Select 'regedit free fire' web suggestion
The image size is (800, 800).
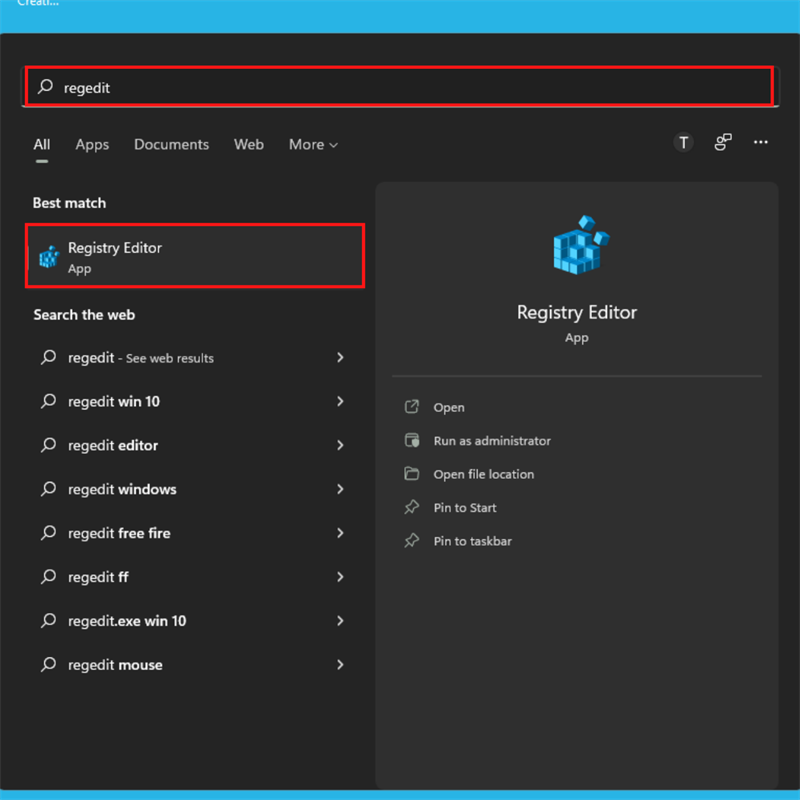[195, 533]
